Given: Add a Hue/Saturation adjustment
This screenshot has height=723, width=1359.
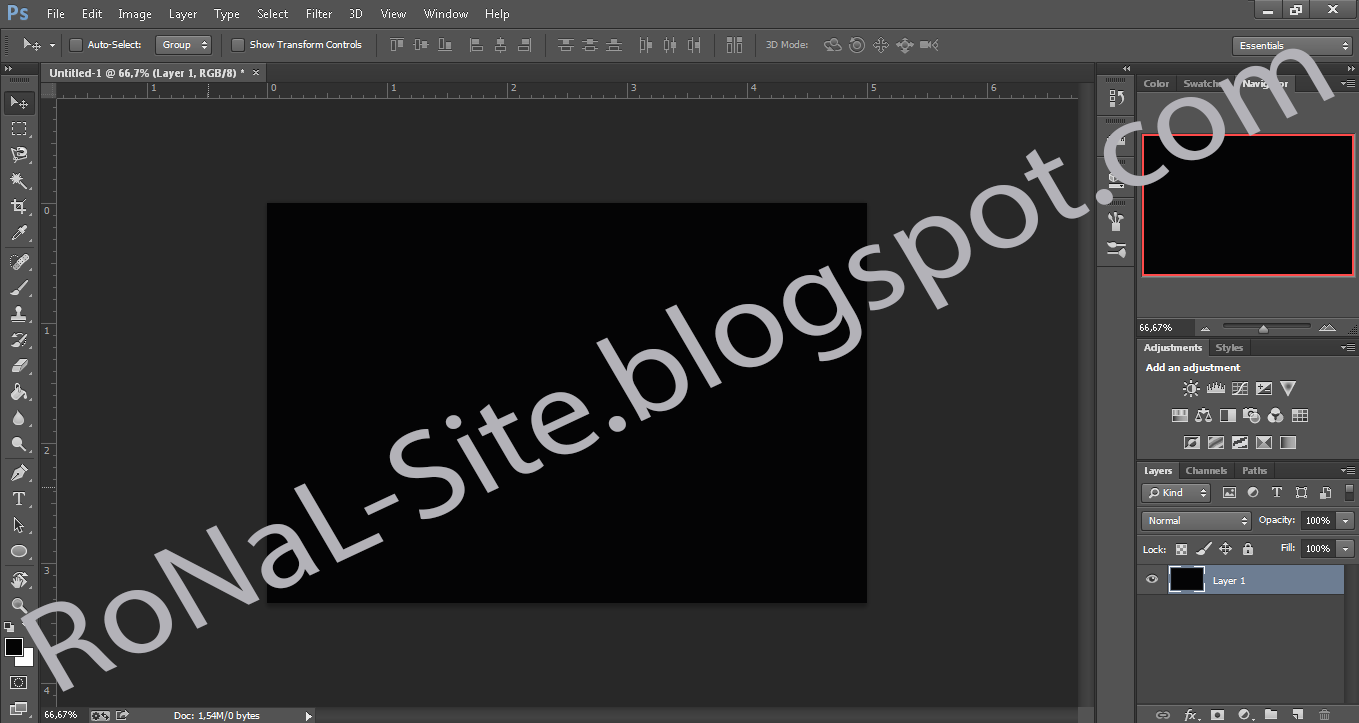Looking at the screenshot, I should (1179, 415).
